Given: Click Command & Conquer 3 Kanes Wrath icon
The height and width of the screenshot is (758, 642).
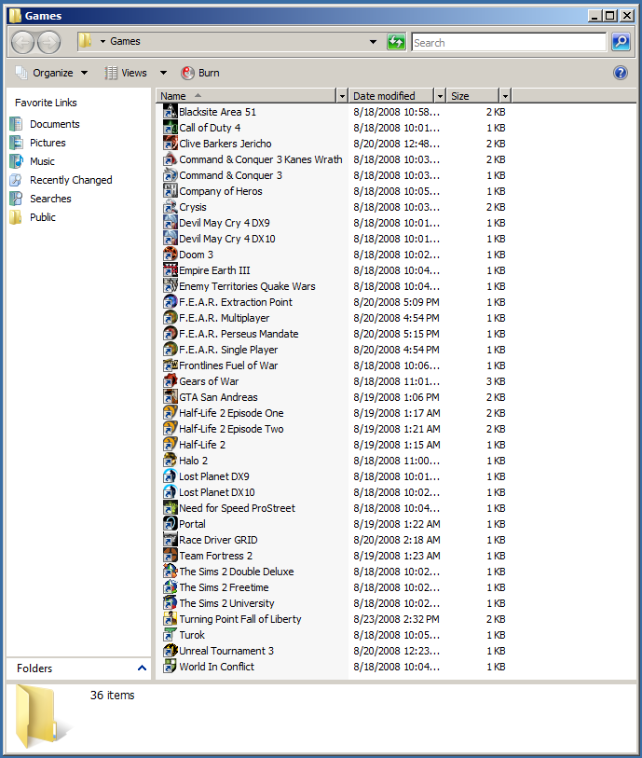Looking at the screenshot, I should click(170, 159).
